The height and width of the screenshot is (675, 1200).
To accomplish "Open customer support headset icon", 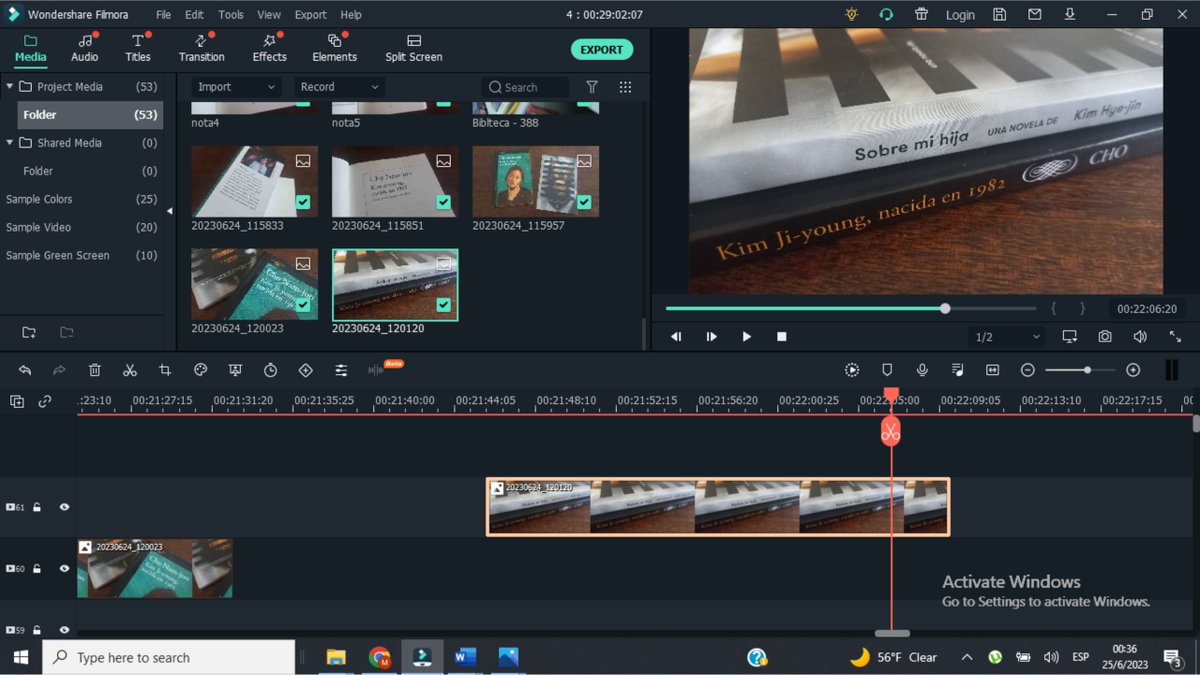I will tap(886, 14).
